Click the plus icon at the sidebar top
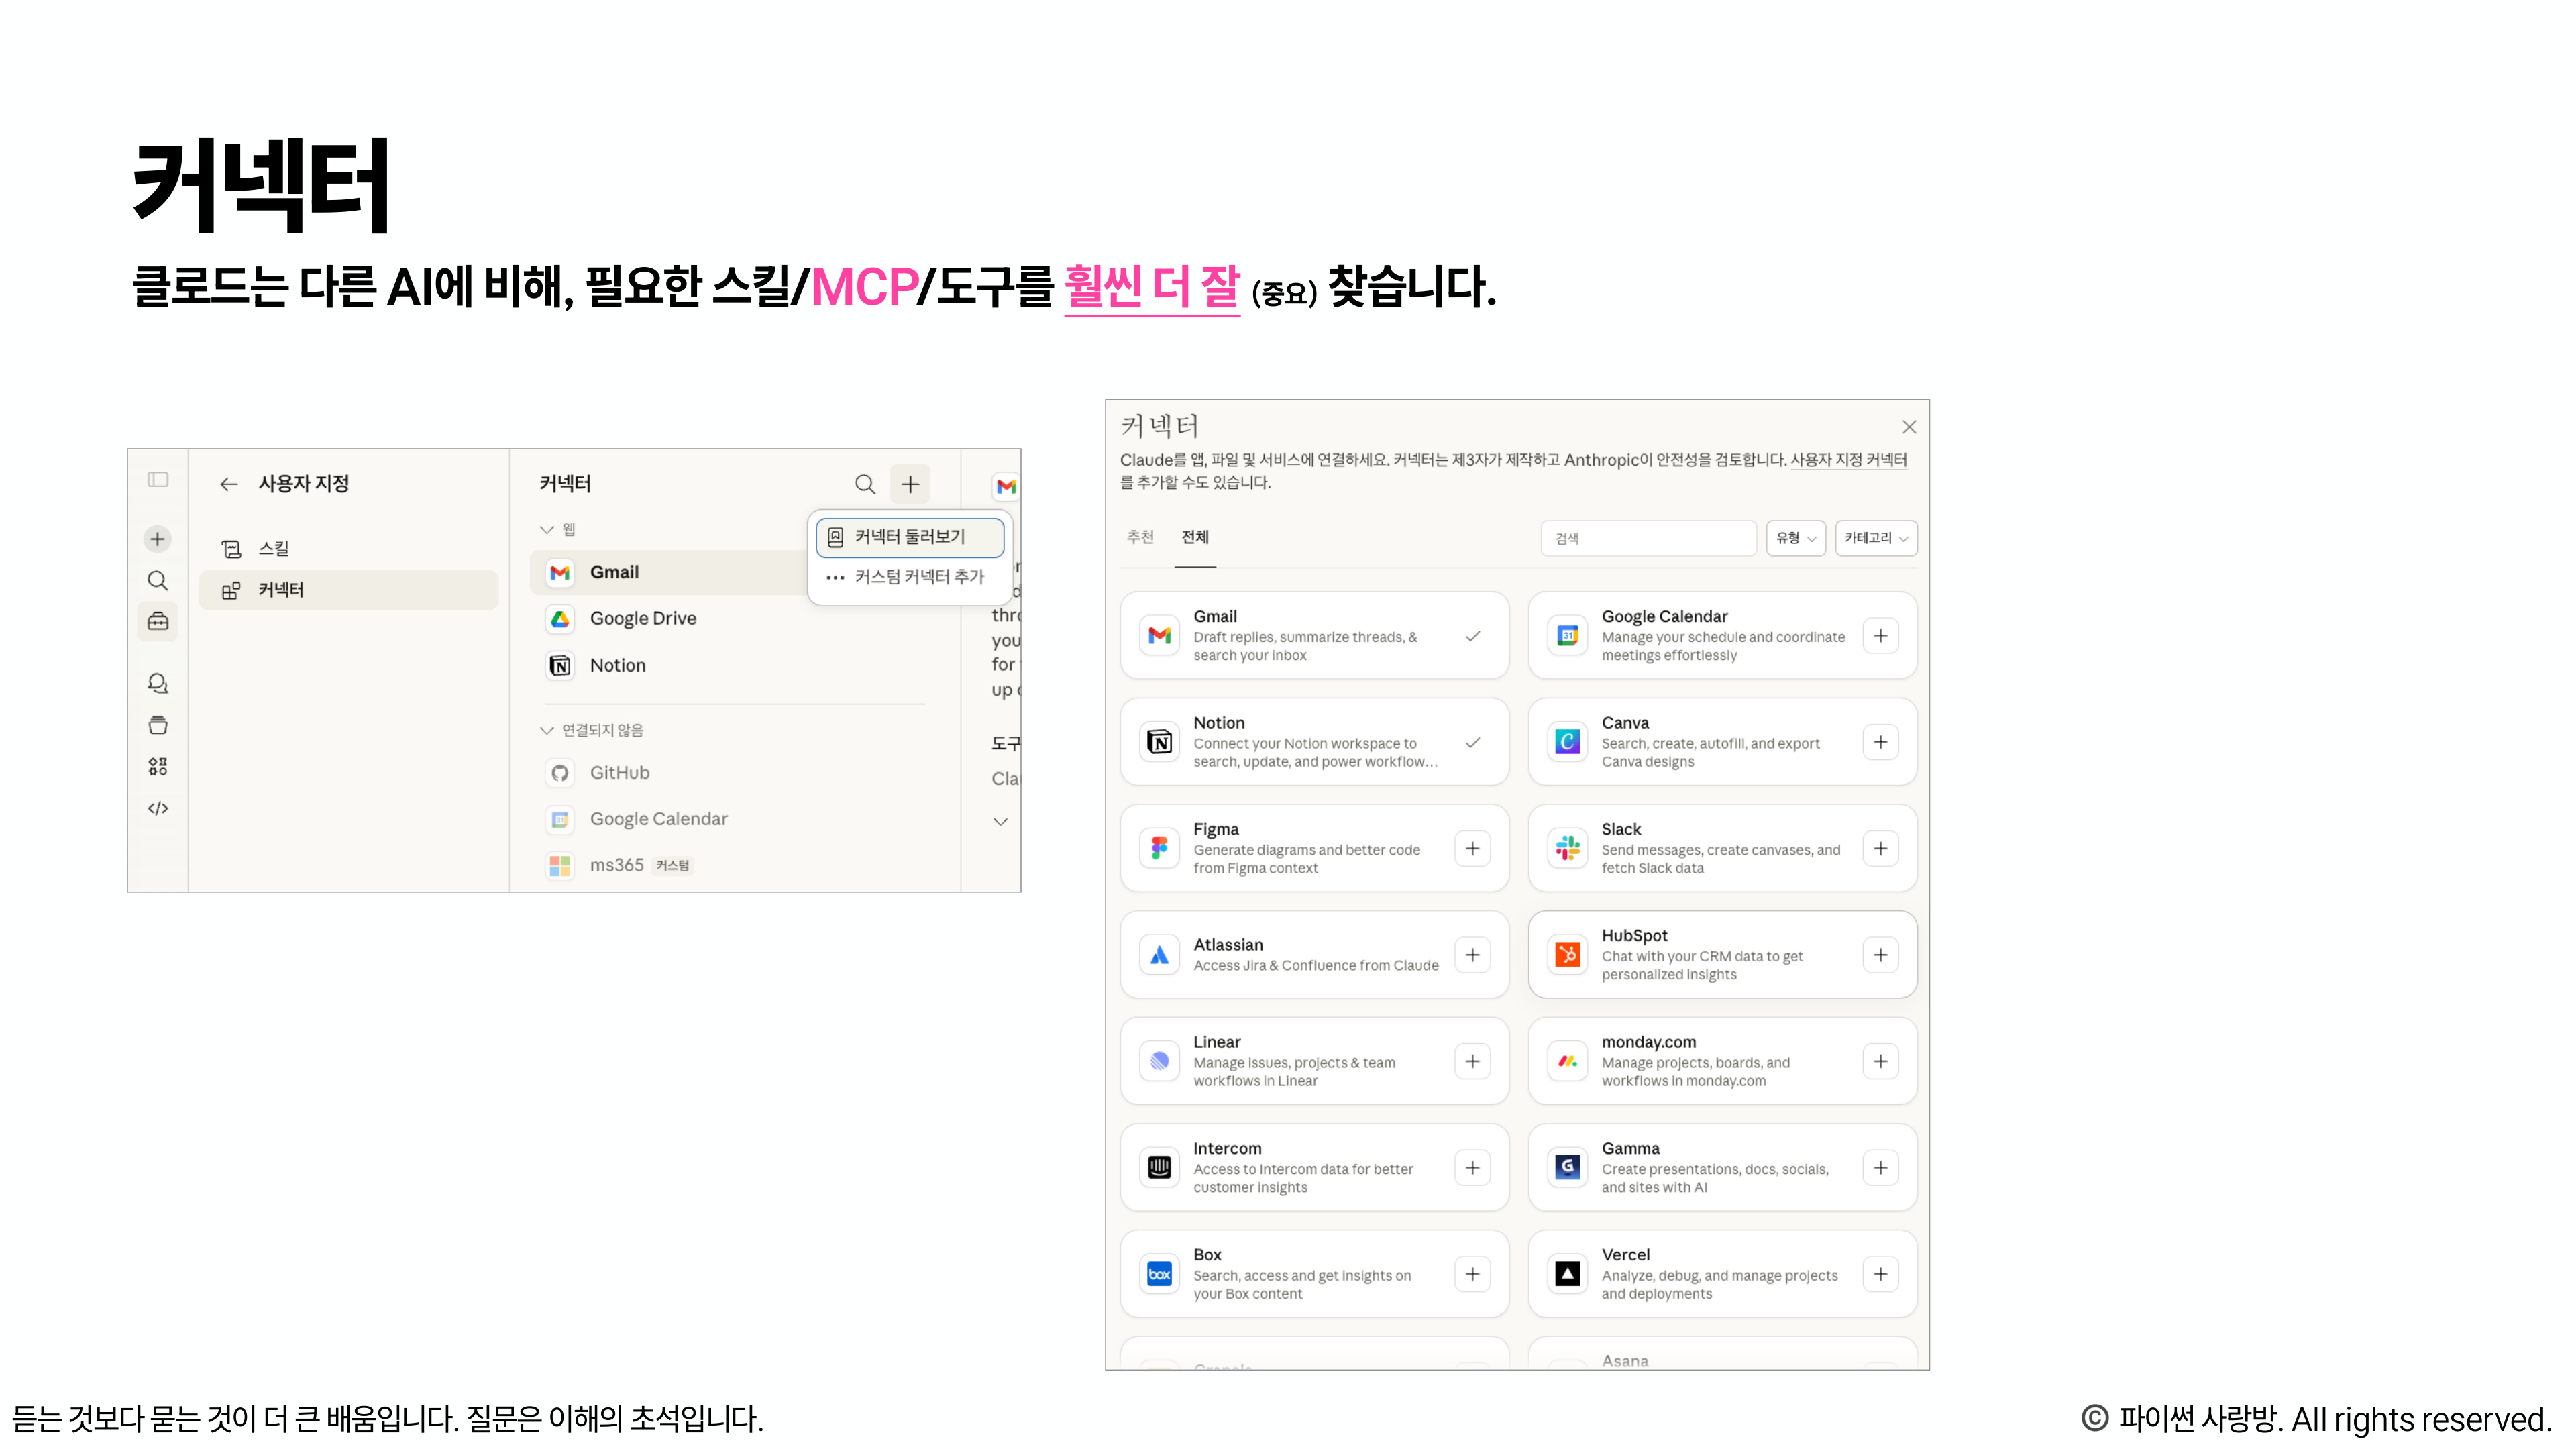This screenshot has height=1449, width=2576. click(157, 538)
